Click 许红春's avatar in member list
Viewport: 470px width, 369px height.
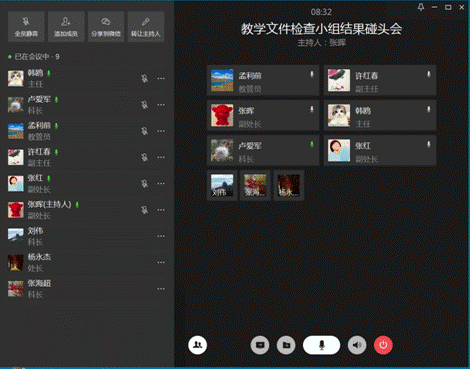tap(16, 157)
